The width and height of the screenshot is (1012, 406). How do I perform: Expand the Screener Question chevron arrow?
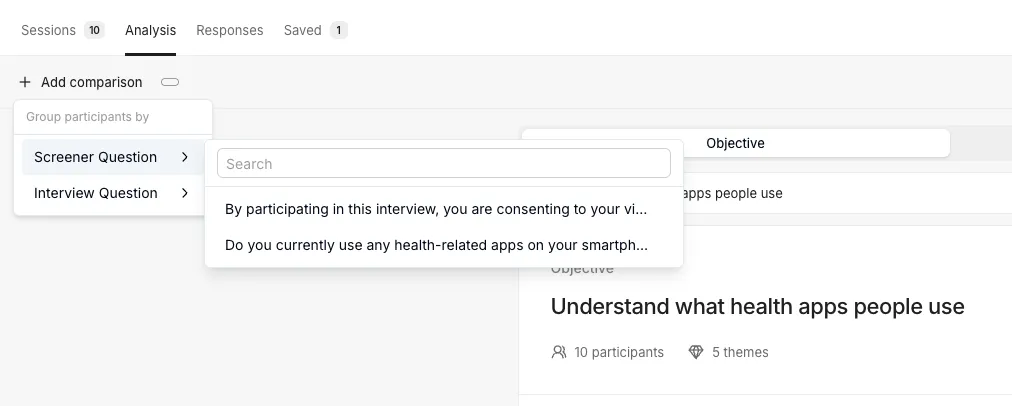(x=185, y=157)
